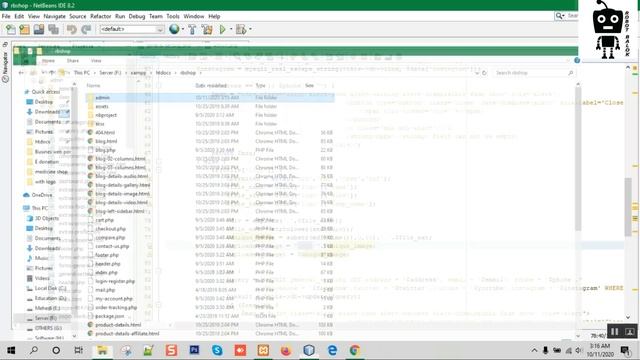Select the cart.php file row
Viewport: 640px width, 360px height.
210,220
